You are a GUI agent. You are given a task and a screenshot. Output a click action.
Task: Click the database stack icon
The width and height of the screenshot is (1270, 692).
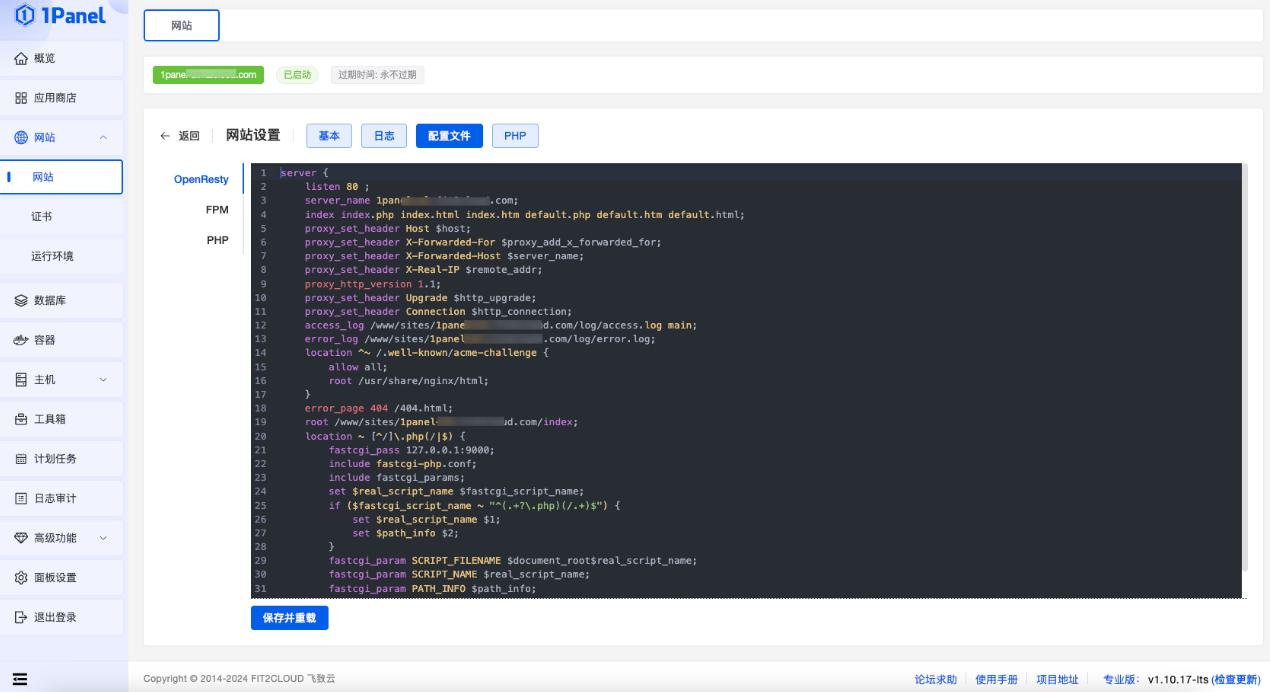[x=21, y=300]
